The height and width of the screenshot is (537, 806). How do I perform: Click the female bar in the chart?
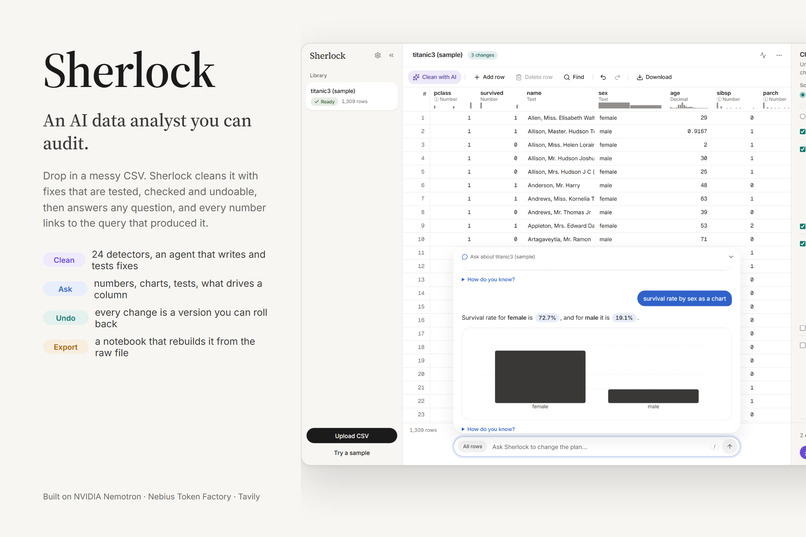(540, 377)
